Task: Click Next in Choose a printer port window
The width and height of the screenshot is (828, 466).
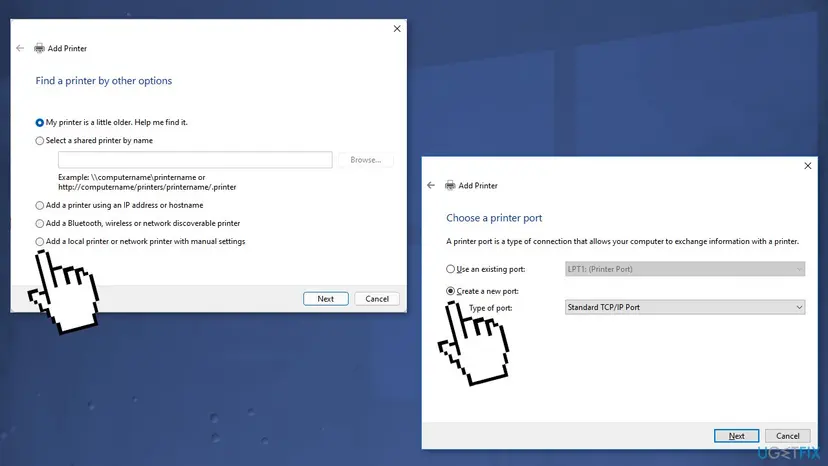Action: pos(736,436)
